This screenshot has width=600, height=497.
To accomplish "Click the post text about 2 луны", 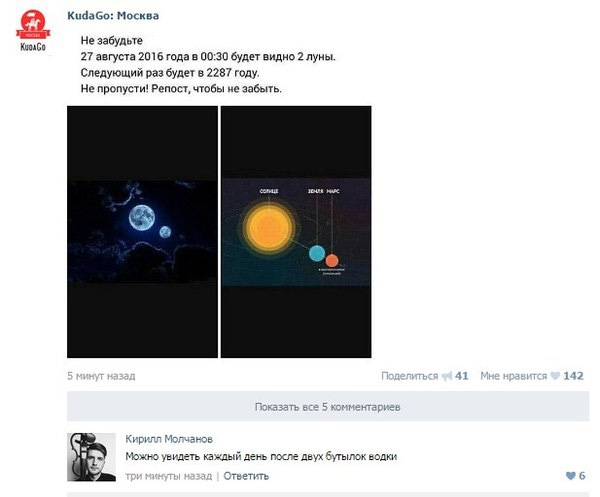I will click(208, 57).
